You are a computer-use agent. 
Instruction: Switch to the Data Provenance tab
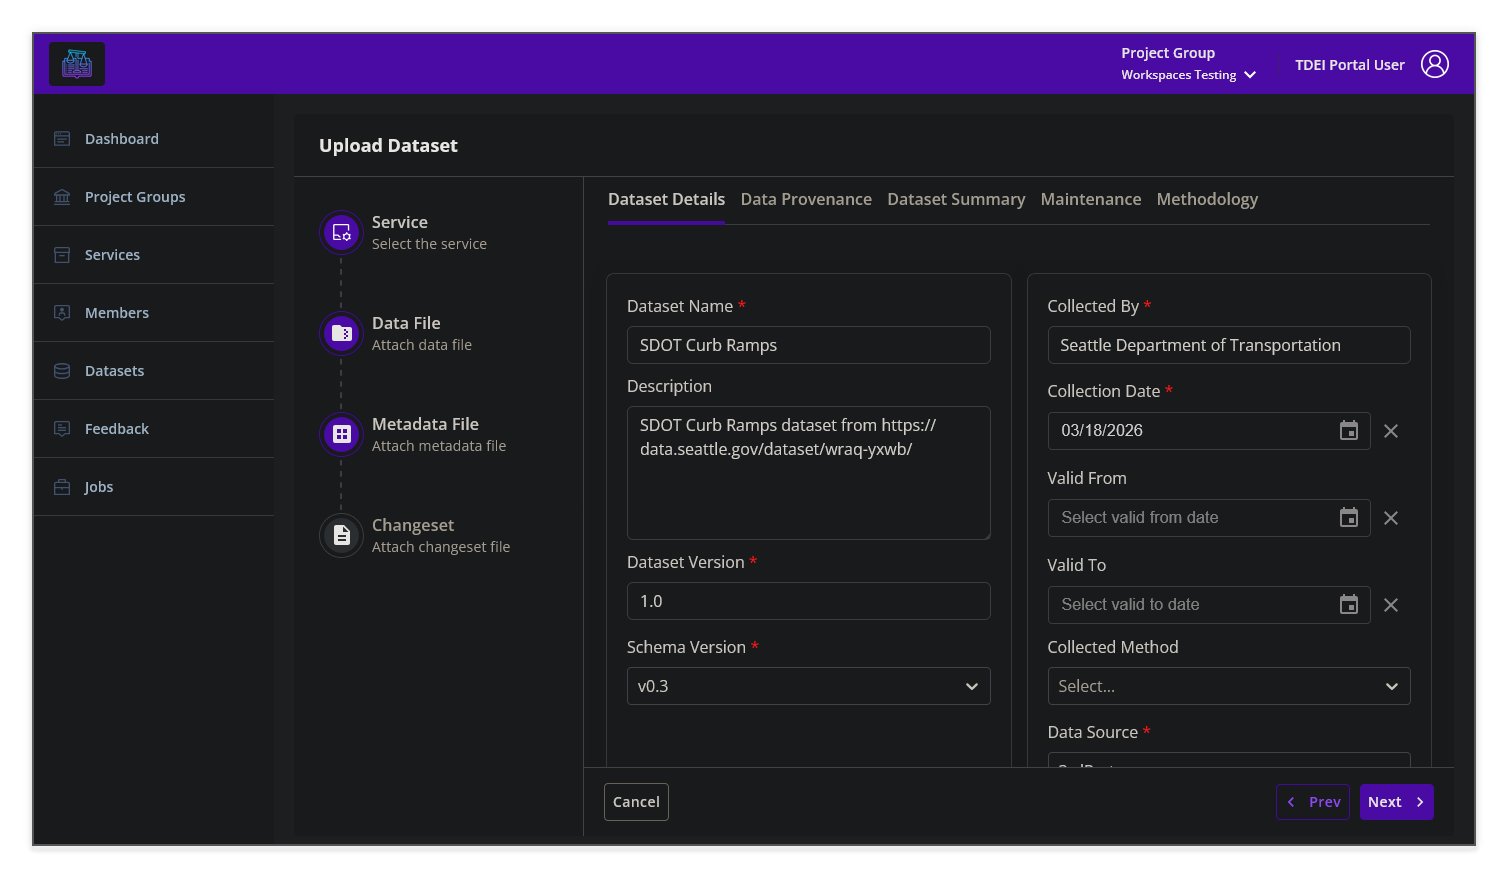tap(806, 199)
